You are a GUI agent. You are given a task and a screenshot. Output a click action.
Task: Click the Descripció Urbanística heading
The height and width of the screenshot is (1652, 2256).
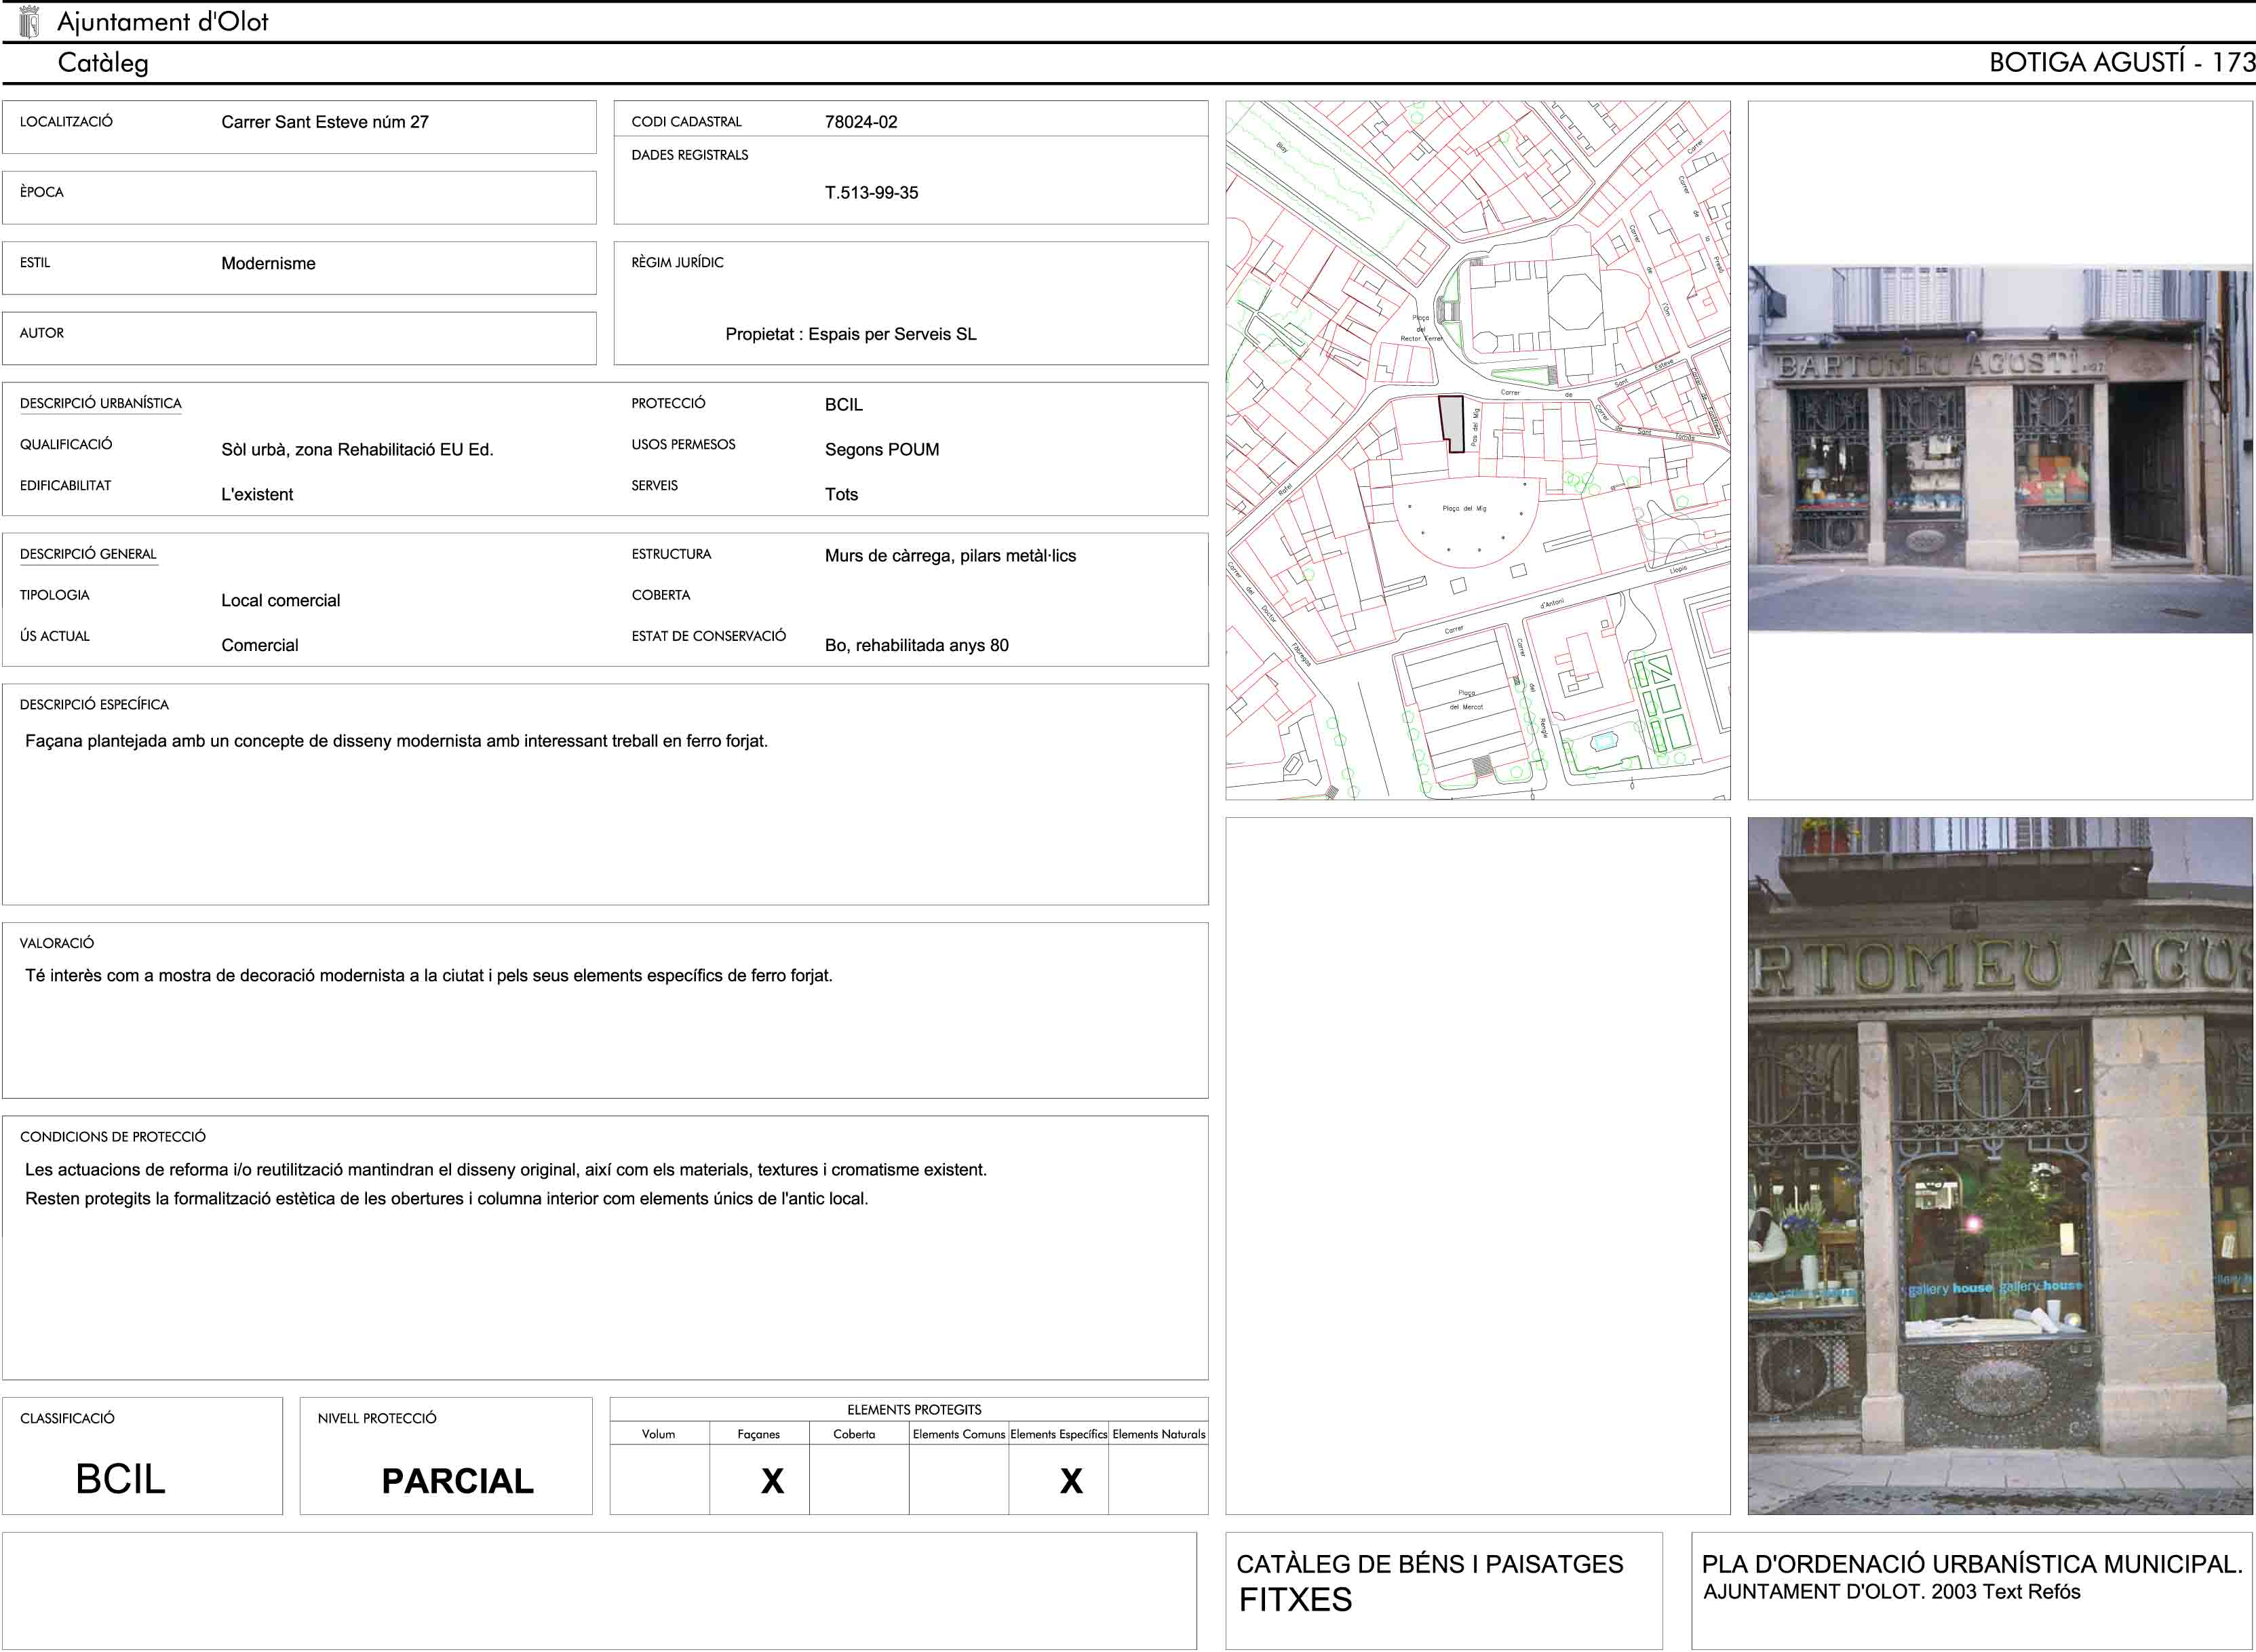point(100,404)
